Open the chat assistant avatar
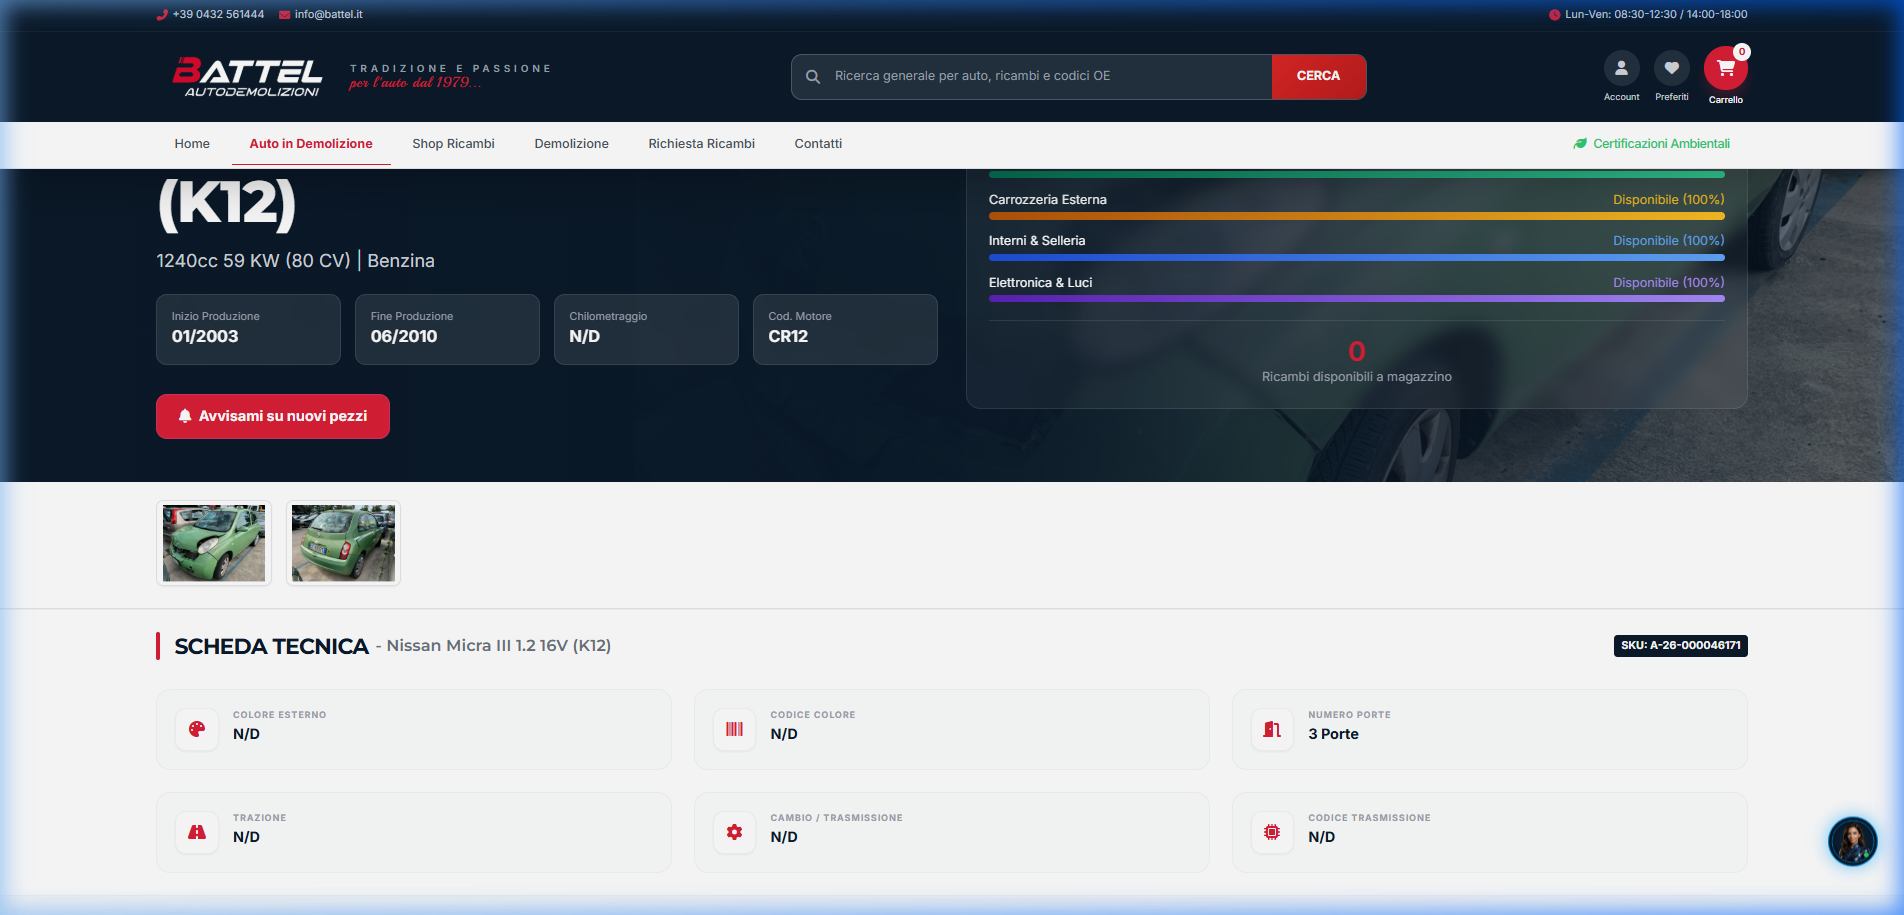 pos(1852,841)
